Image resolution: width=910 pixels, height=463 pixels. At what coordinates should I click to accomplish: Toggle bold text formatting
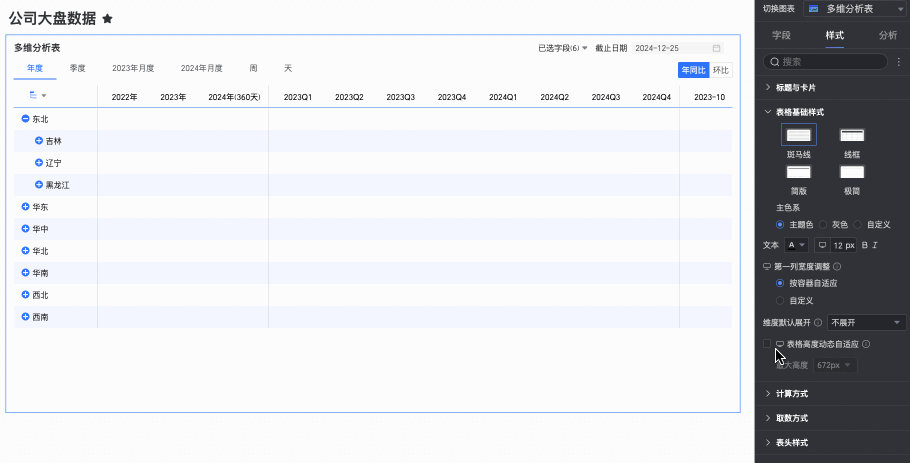[864, 245]
